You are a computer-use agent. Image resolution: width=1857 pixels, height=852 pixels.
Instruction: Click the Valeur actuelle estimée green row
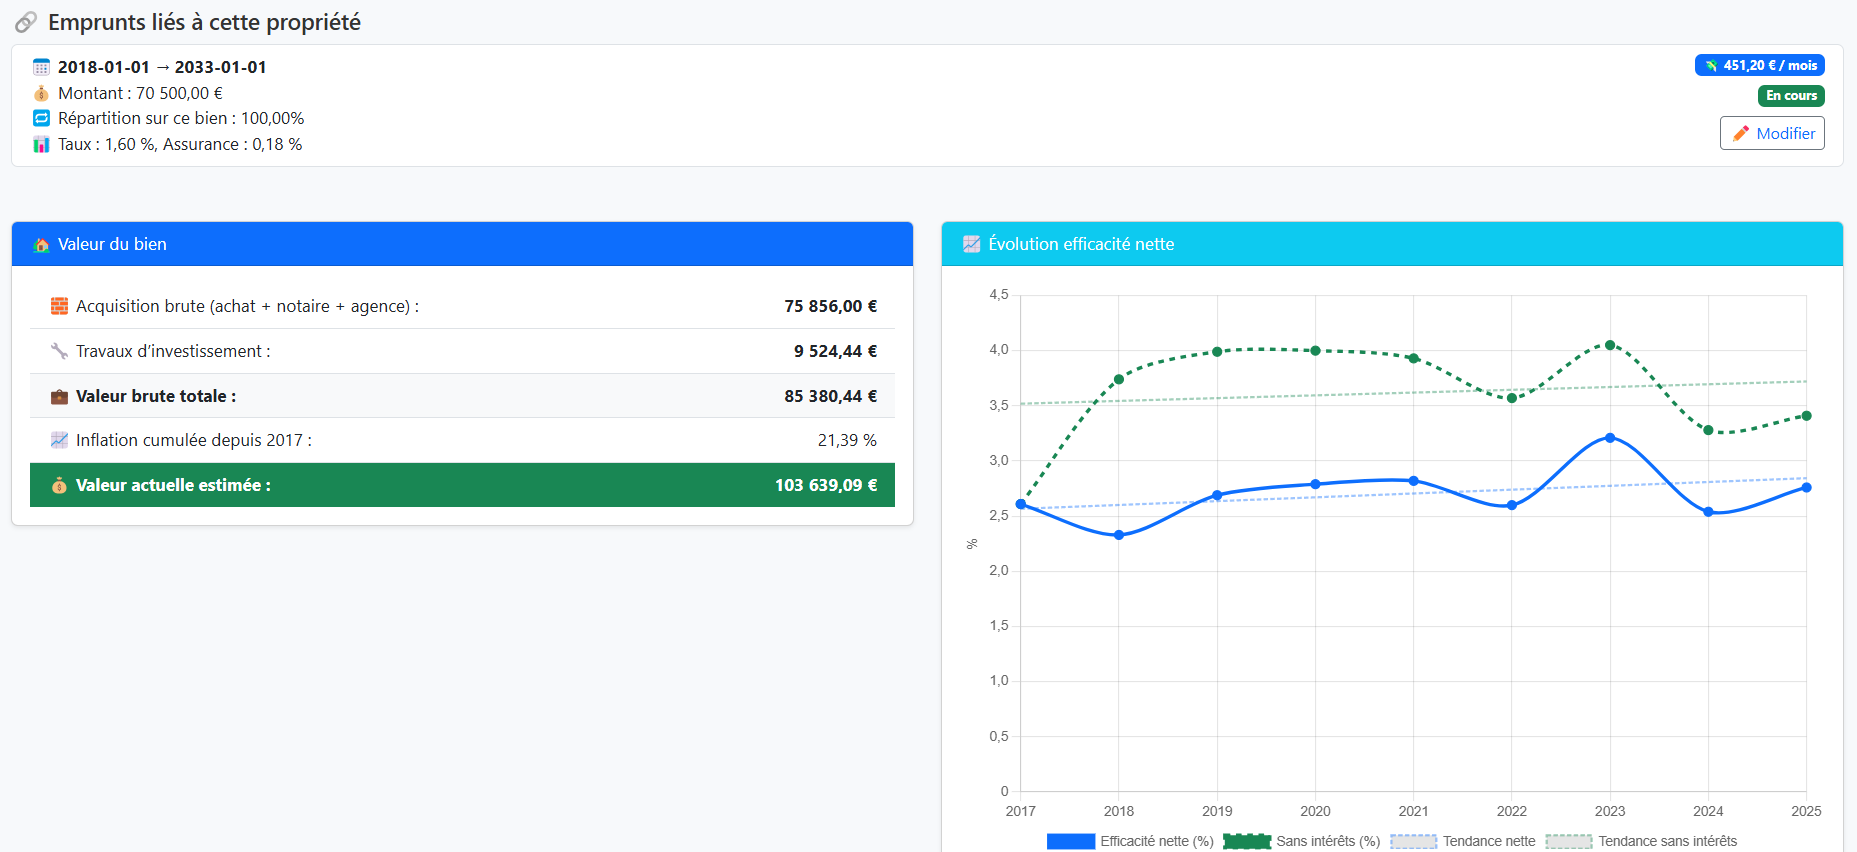pos(462,485)
